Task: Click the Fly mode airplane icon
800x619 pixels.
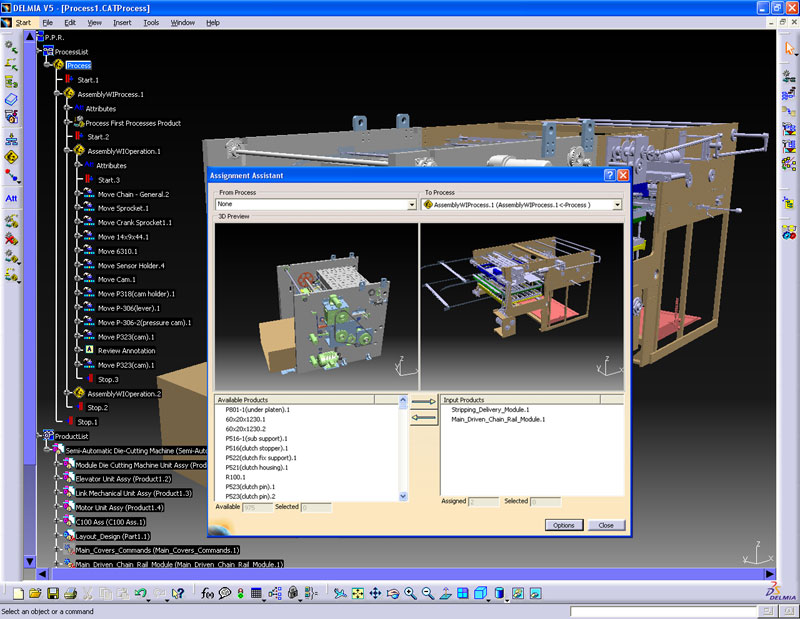Action: [x=340, y=593]
